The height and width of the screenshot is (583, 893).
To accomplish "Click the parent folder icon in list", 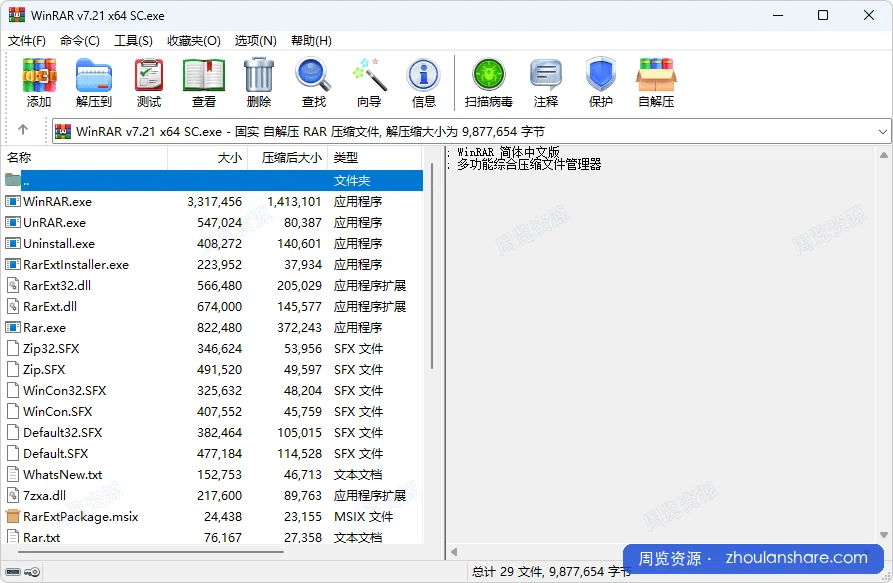I will click(13, 180).
